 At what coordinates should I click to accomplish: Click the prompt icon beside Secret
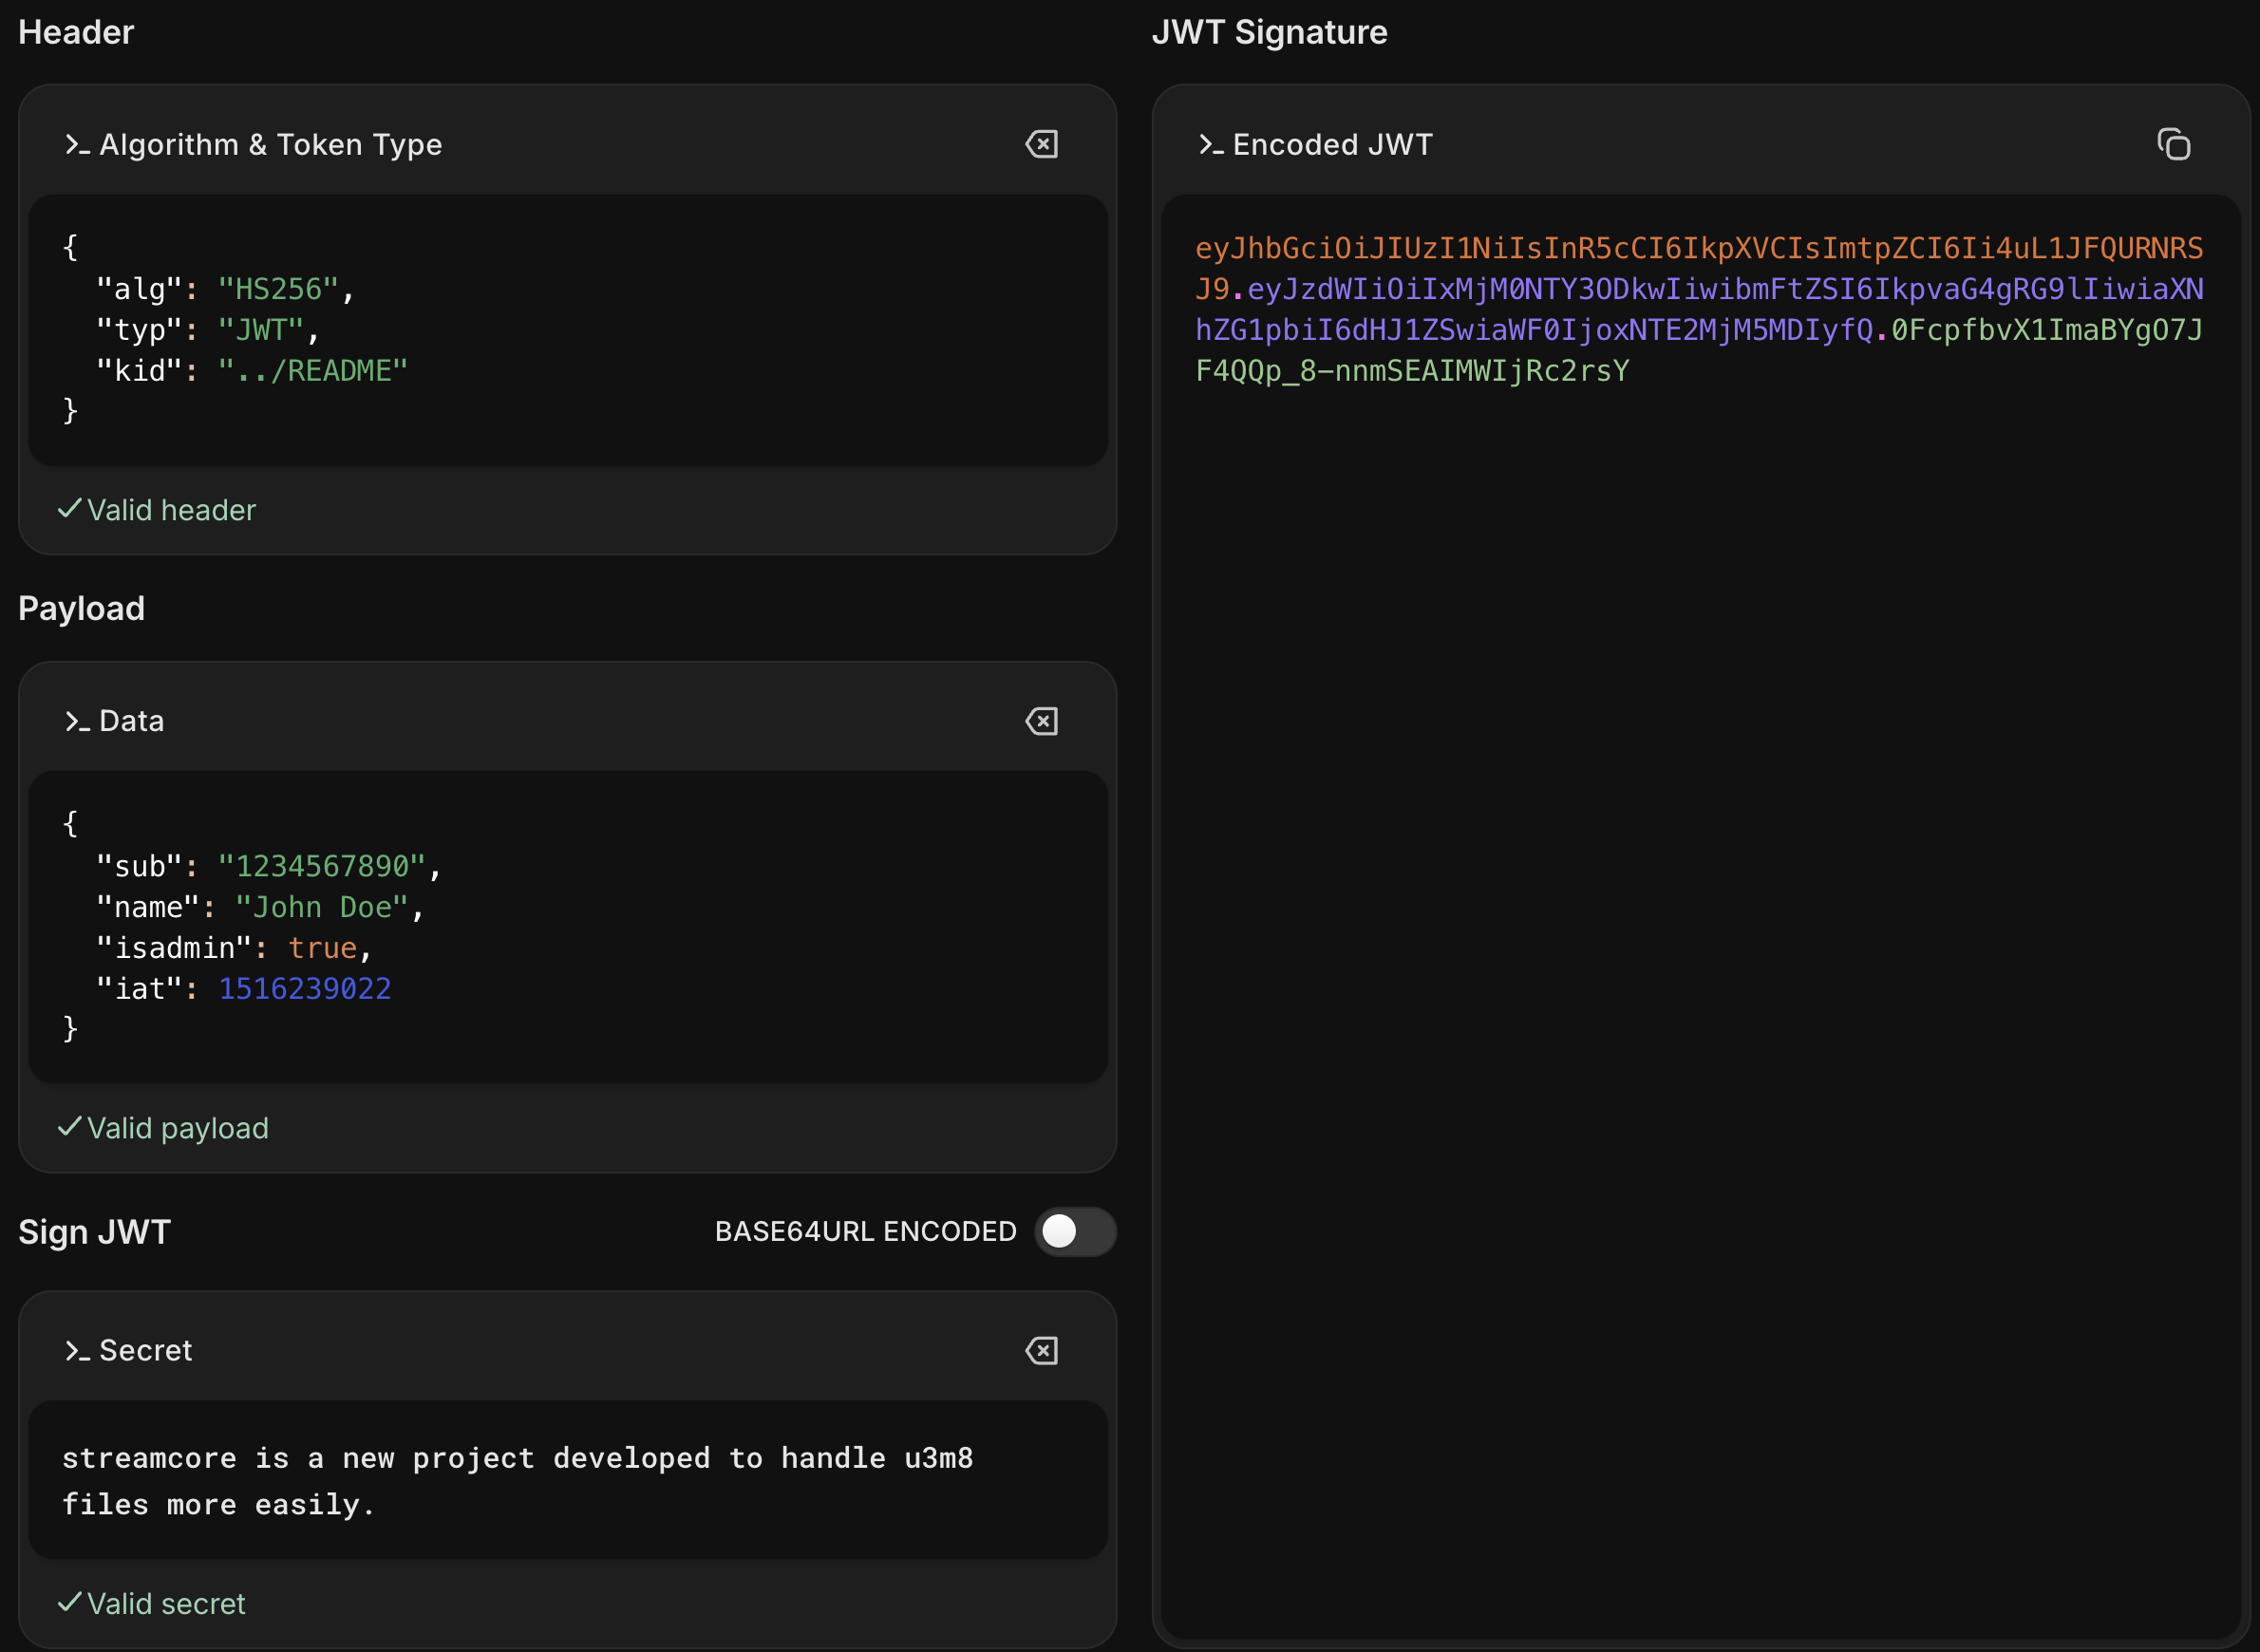coord(77,1352)
